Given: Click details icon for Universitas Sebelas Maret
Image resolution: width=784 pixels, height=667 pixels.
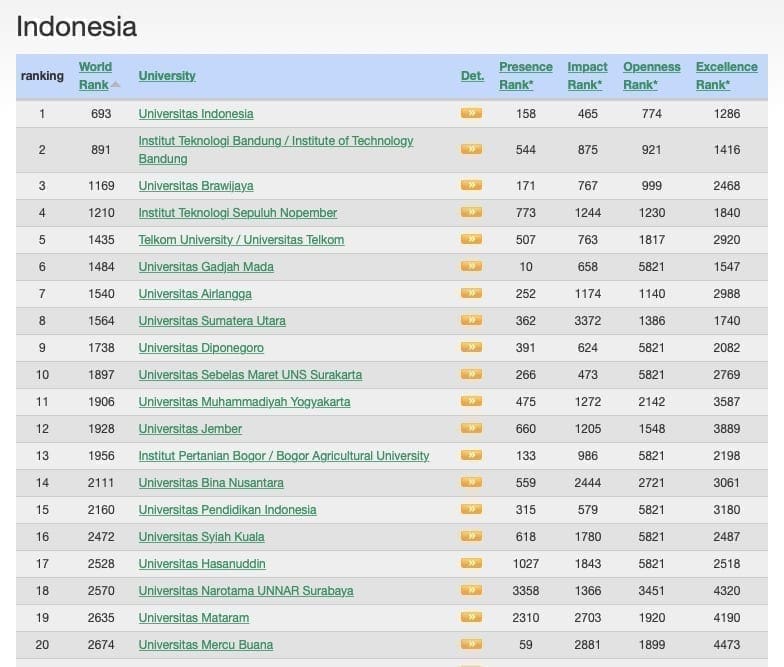Looking at the screenshot, I should pos(471,374).
